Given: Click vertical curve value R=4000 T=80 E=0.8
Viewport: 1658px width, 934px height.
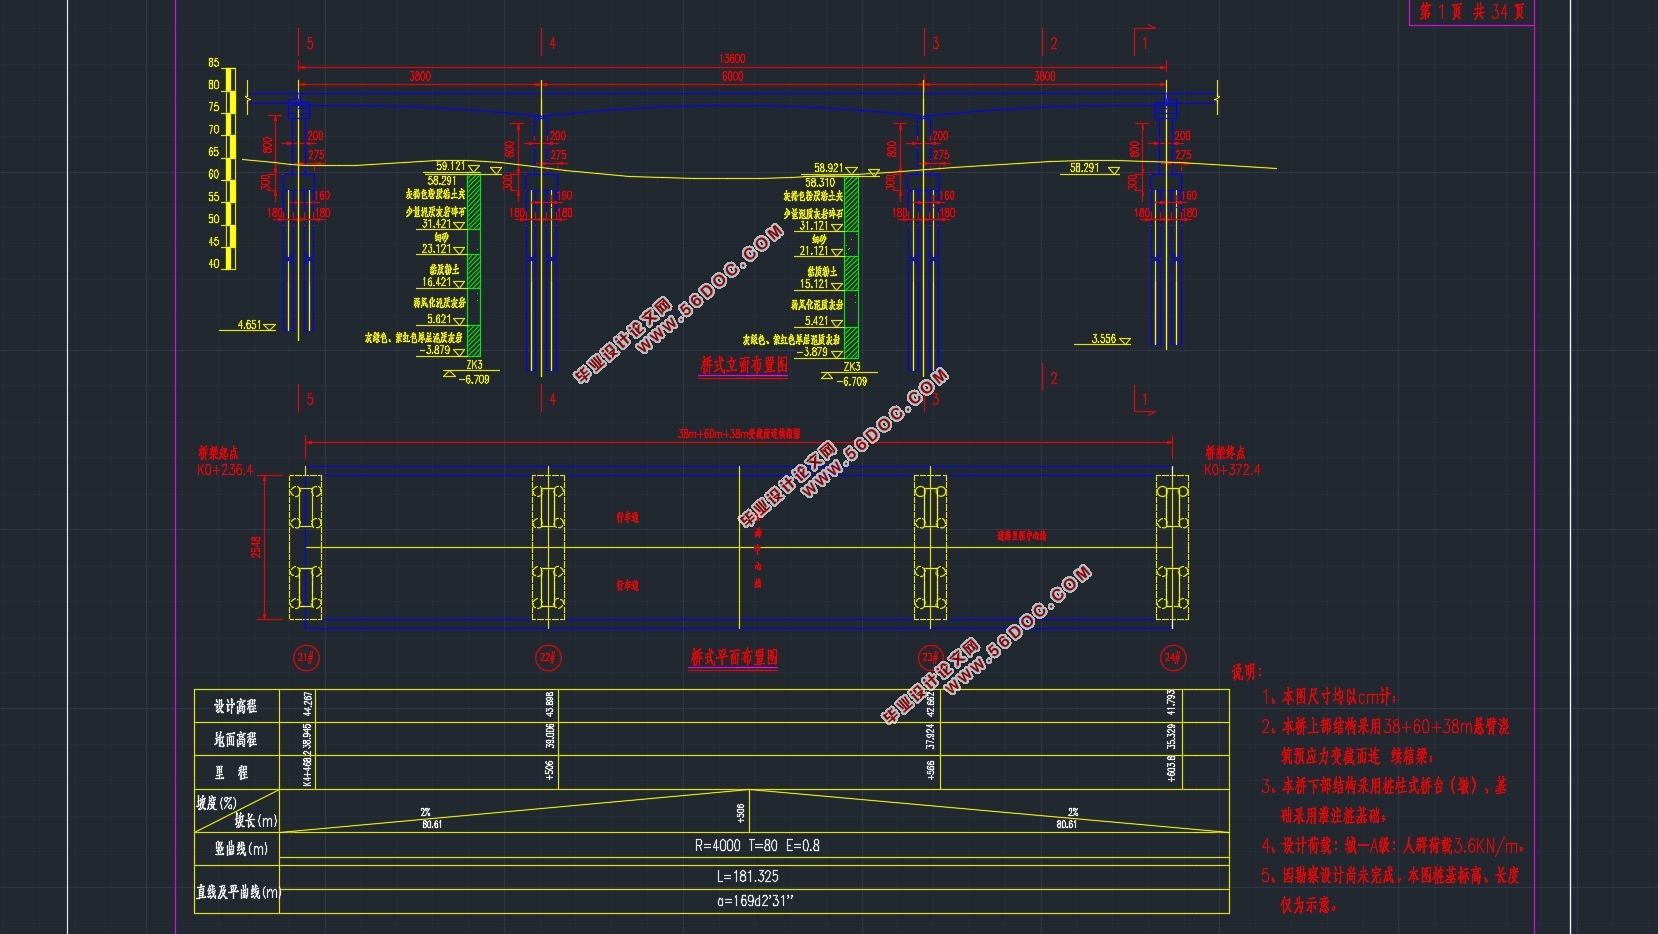Looking at the screenshot, I should 757,846.
